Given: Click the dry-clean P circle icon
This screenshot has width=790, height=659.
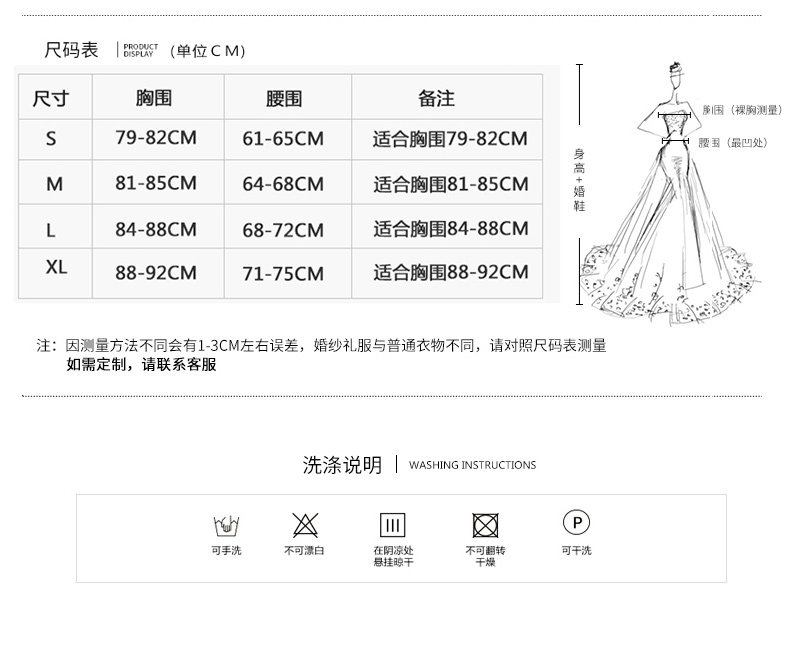Looking at the screenshot, I should click(576, 522).
